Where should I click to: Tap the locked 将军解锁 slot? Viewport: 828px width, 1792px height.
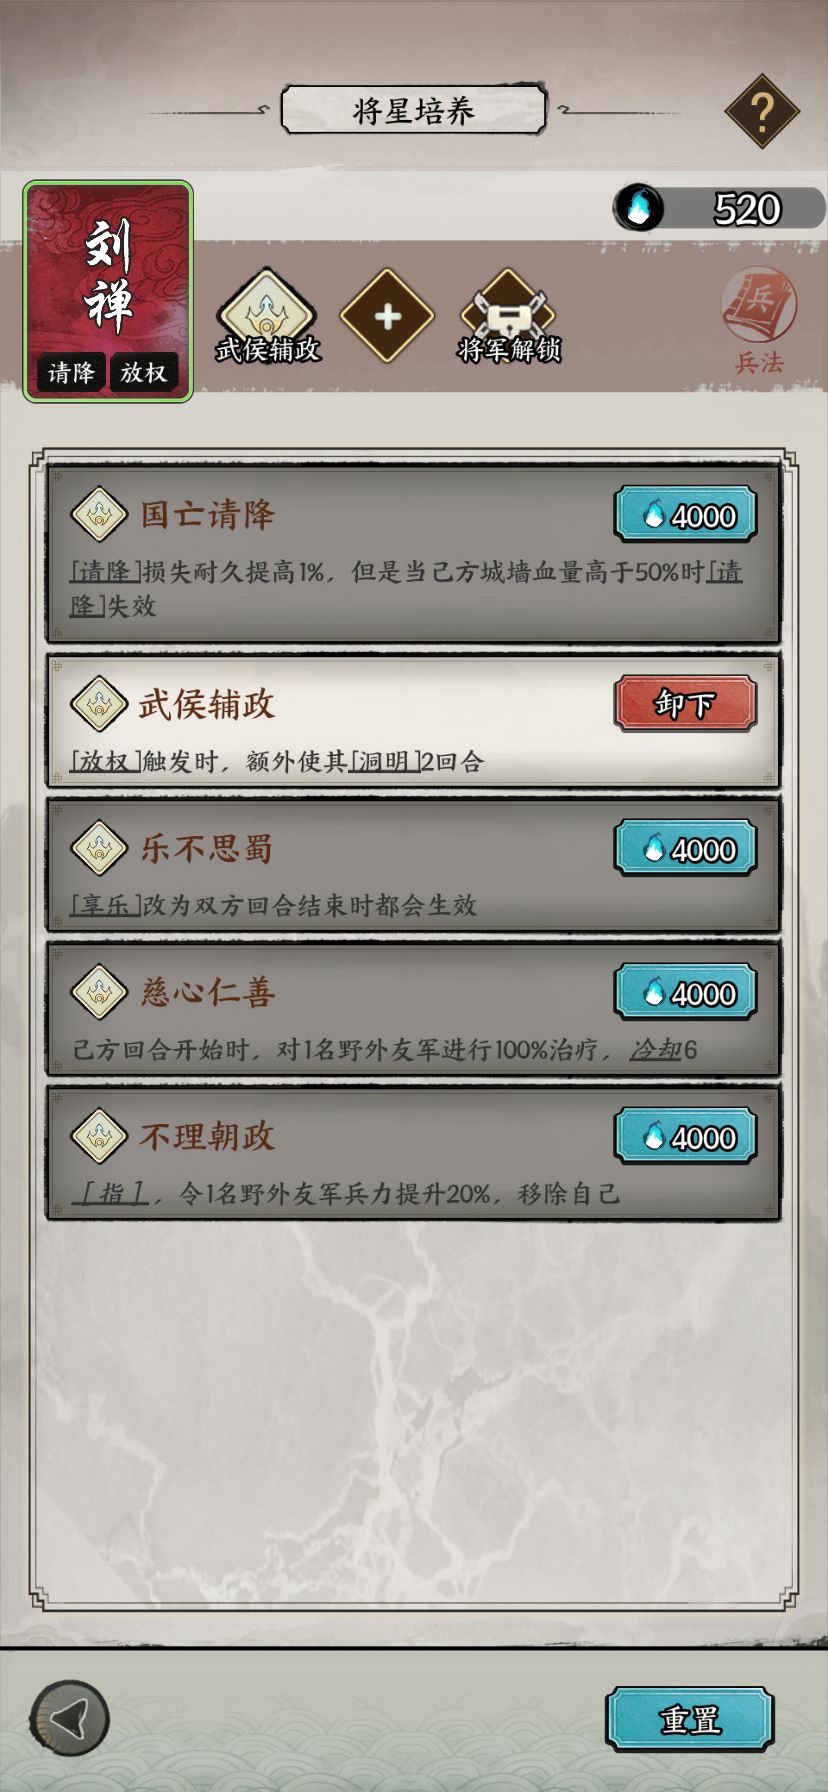[509, 317]
